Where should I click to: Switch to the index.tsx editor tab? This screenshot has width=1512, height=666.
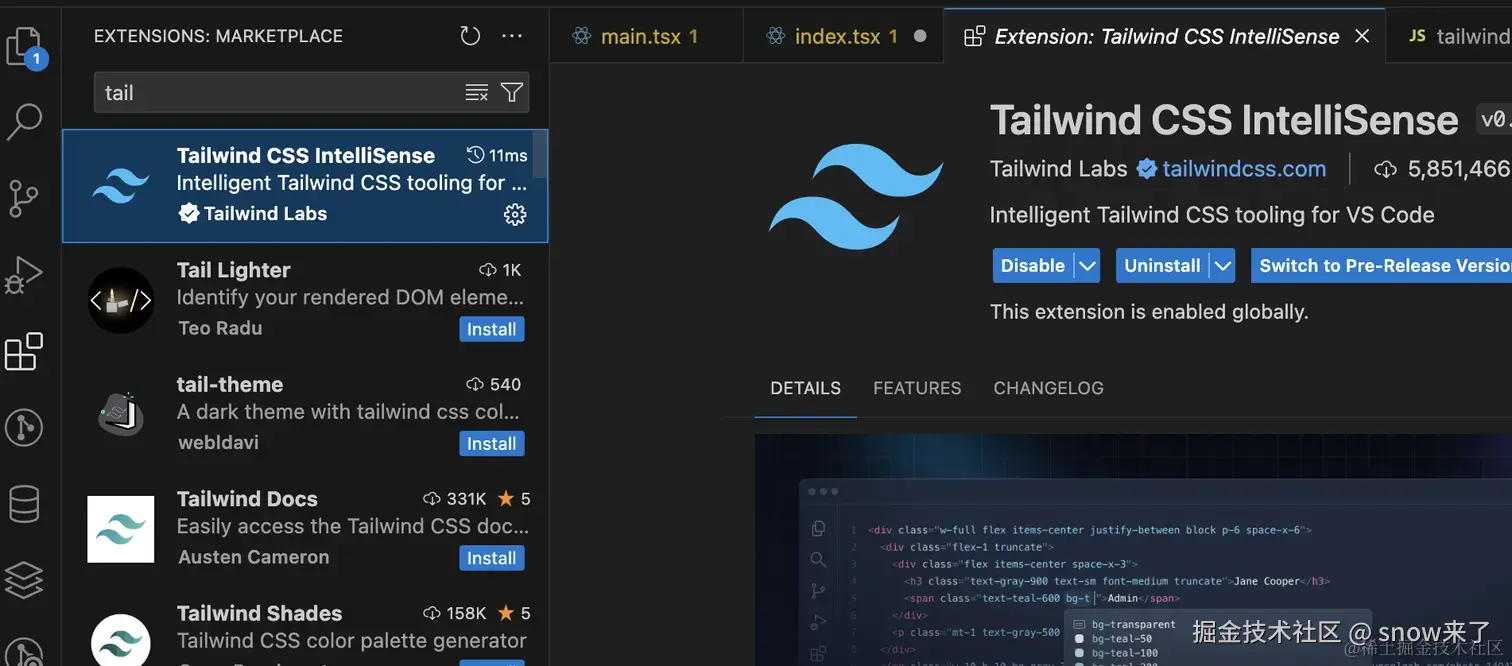[844, 36]
